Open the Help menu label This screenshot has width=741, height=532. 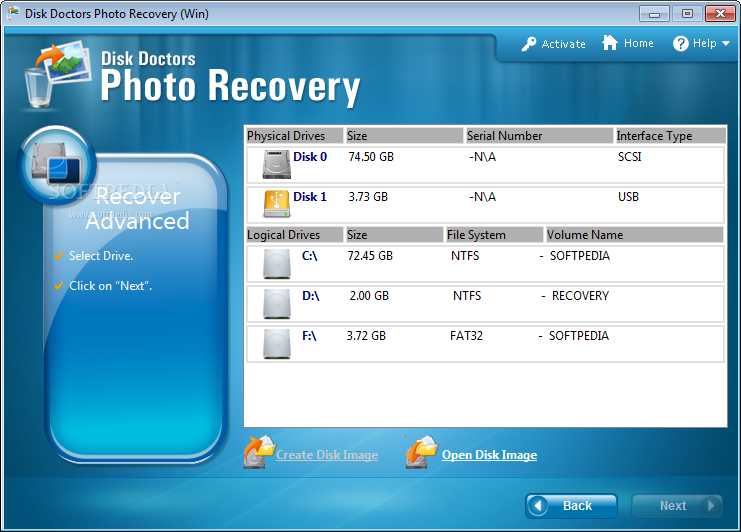[x=704, y=43]
